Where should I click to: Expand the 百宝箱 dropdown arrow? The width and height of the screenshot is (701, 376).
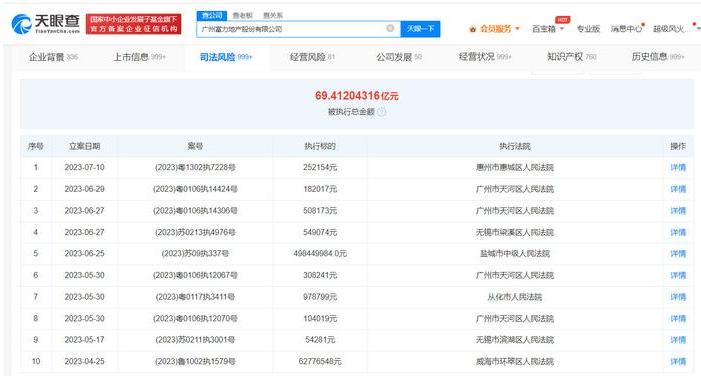[562, 29]
